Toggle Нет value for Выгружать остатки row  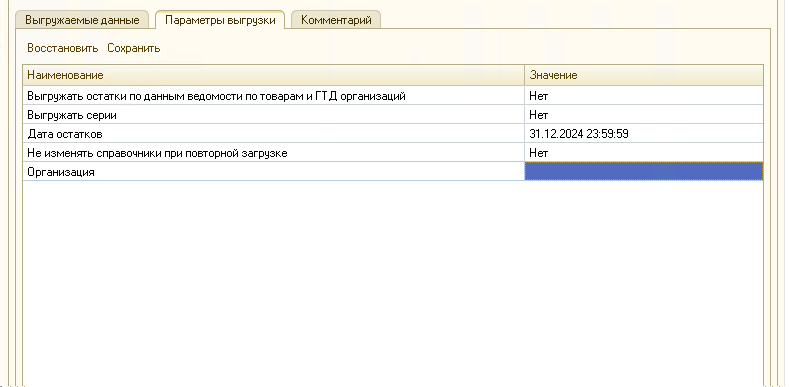644,96
